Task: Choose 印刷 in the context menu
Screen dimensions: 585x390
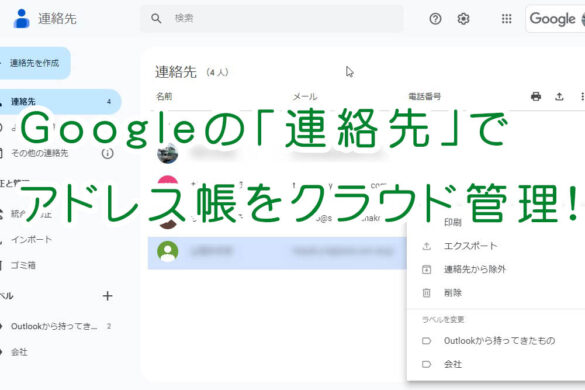Action: [453, 222]
